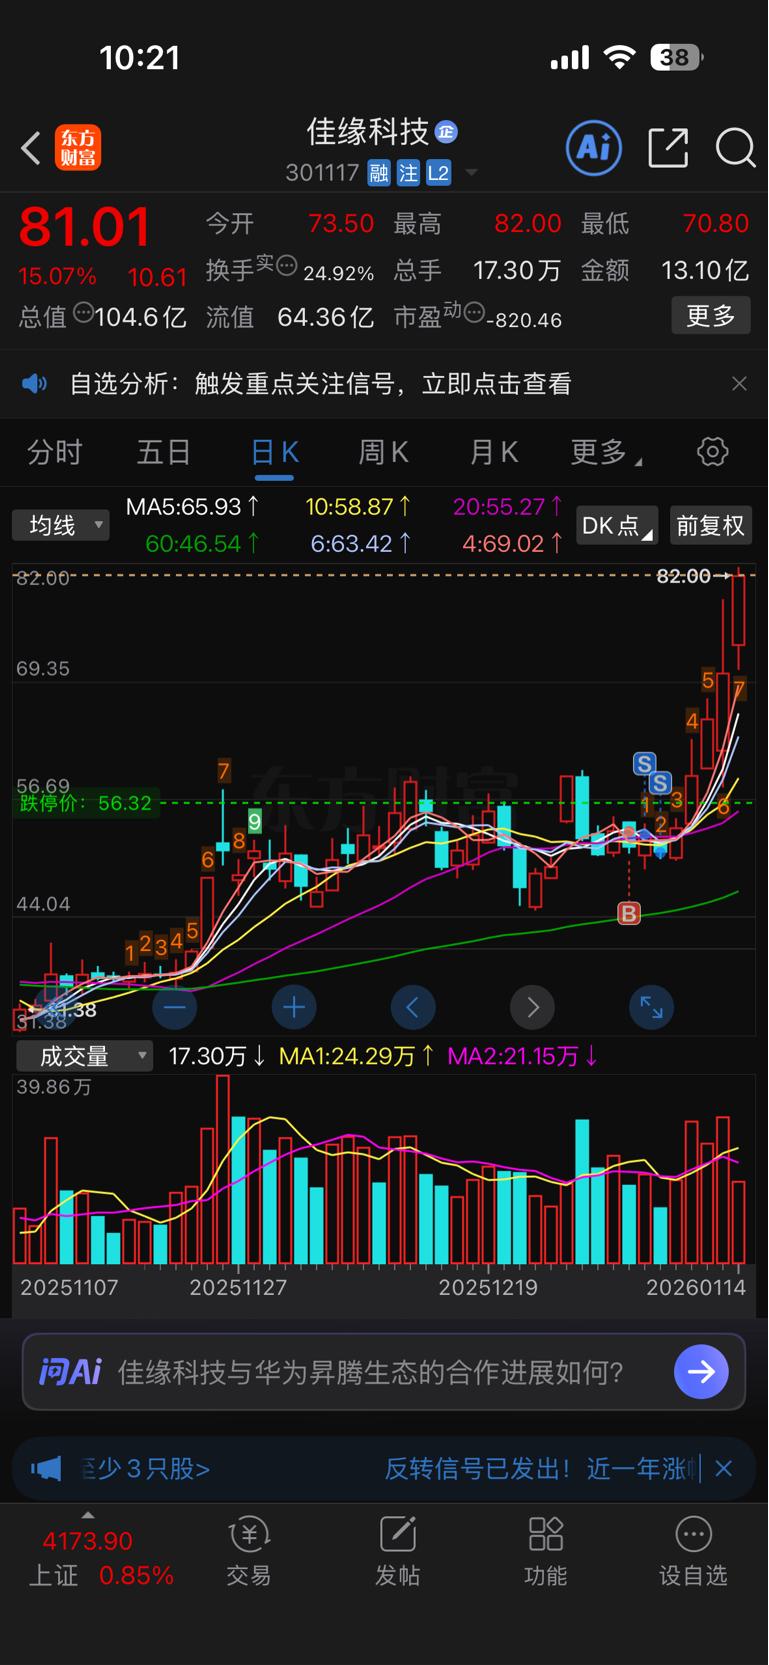
Task: Tap the speaker icon beside 自选分析
Action: pos(35,384)
